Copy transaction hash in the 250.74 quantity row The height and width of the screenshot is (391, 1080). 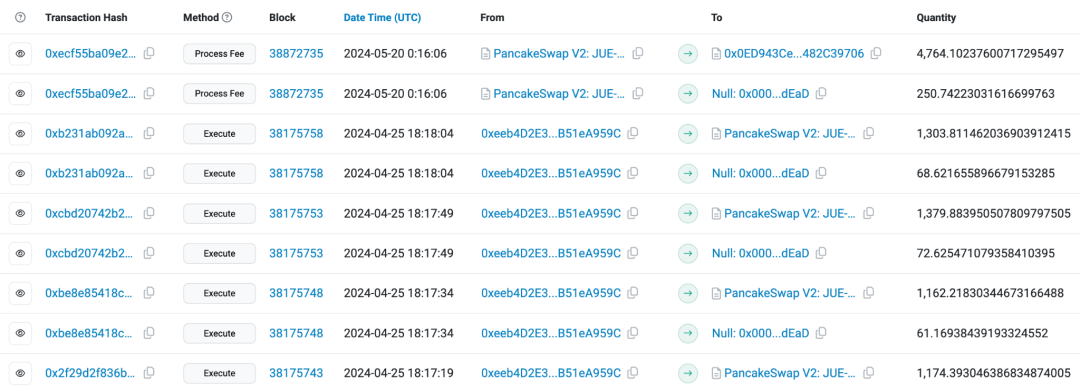pyautogui.click(x=149, y=94)
